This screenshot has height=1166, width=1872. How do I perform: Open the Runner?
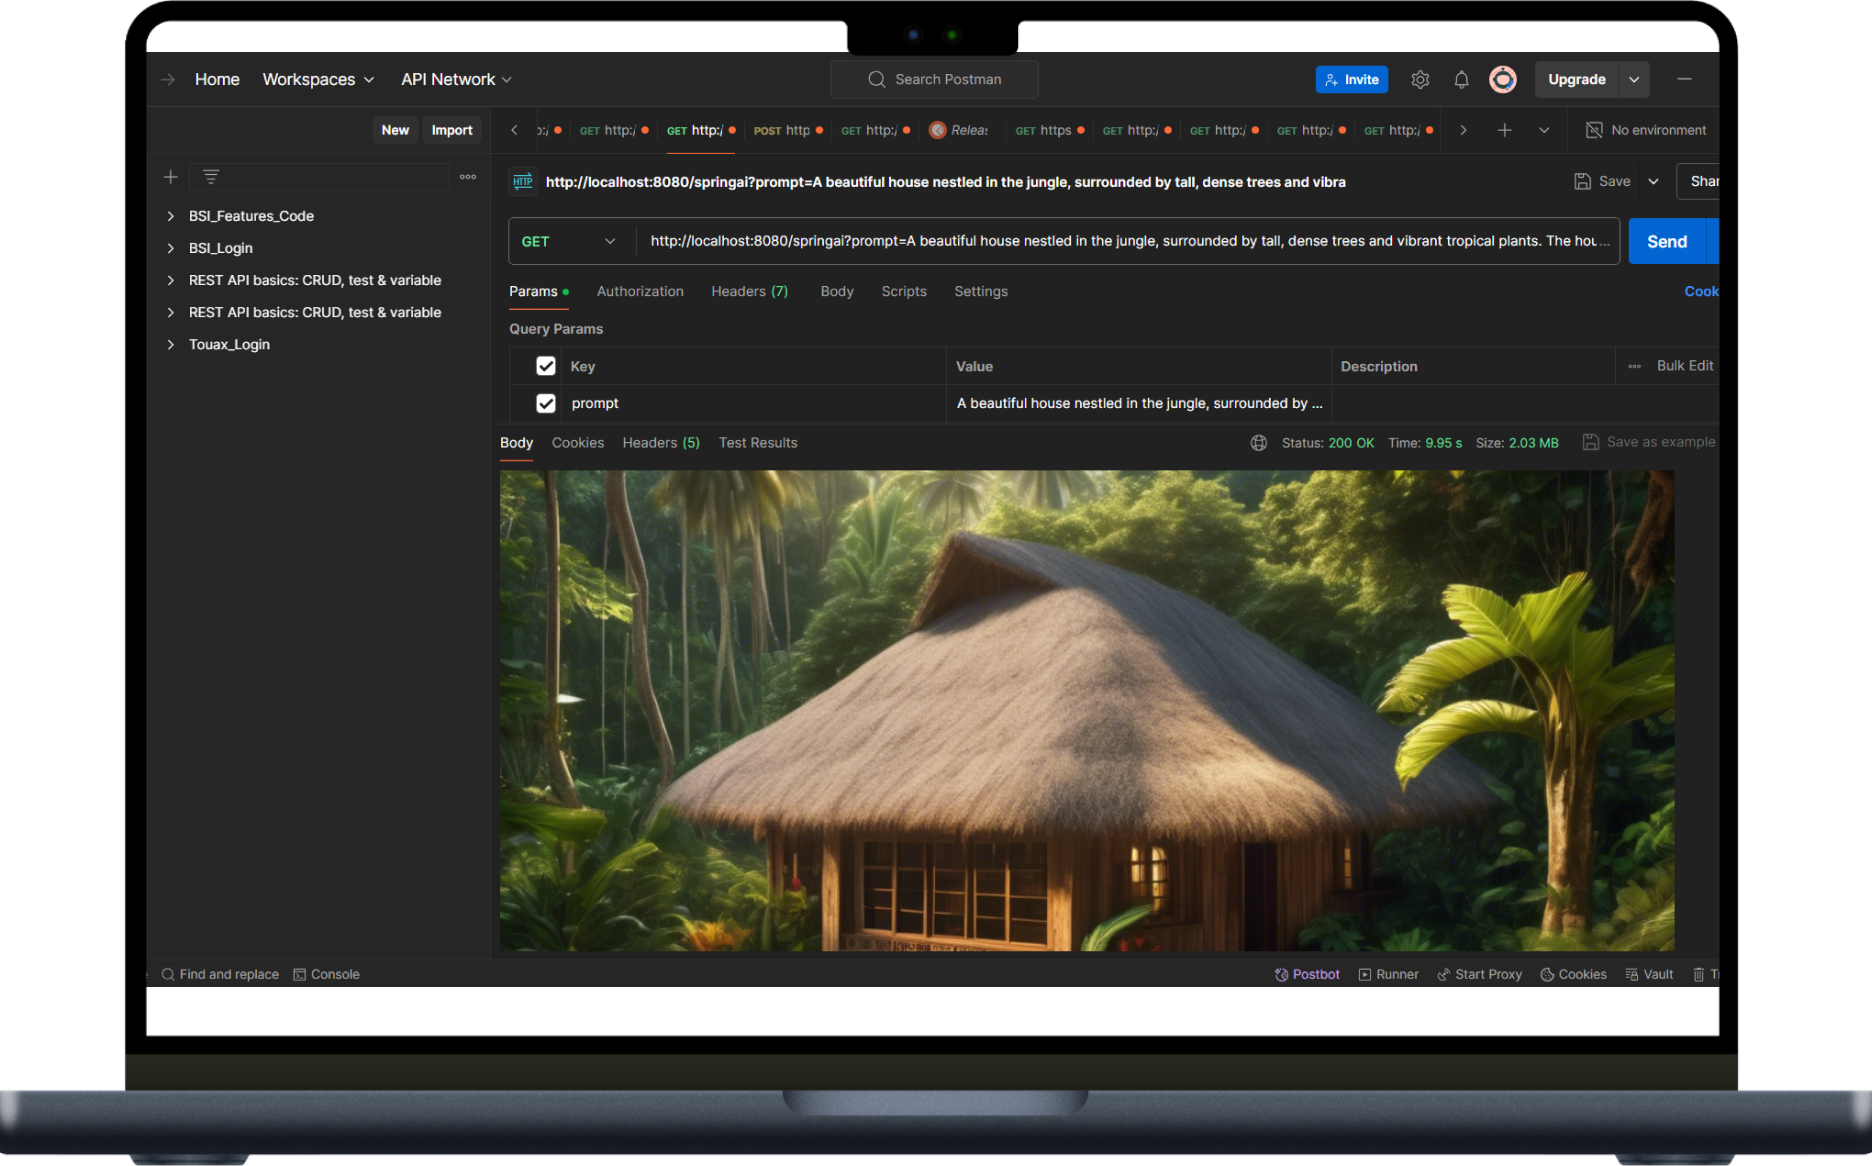[1388, 974]
